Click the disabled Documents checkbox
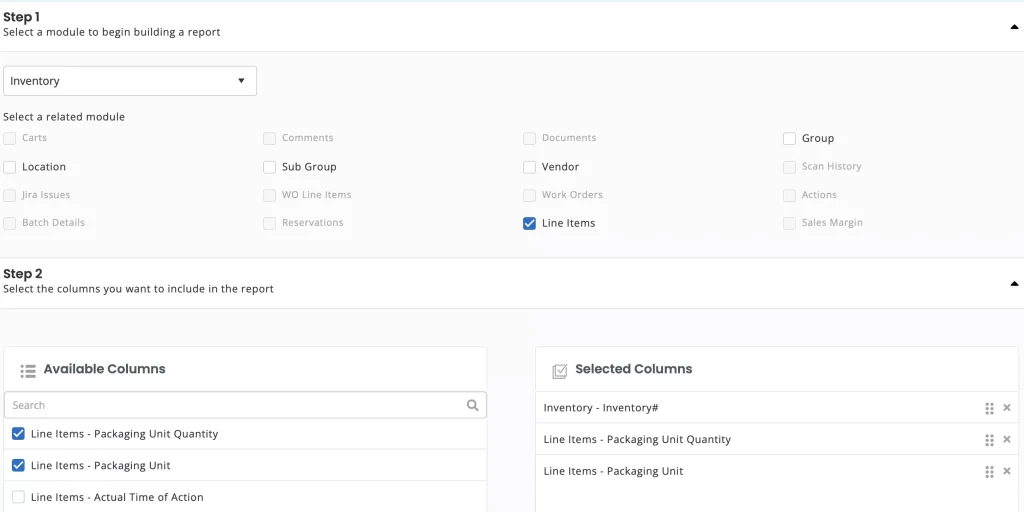Viewport: 1024px width, 512px height. point(530,138)
